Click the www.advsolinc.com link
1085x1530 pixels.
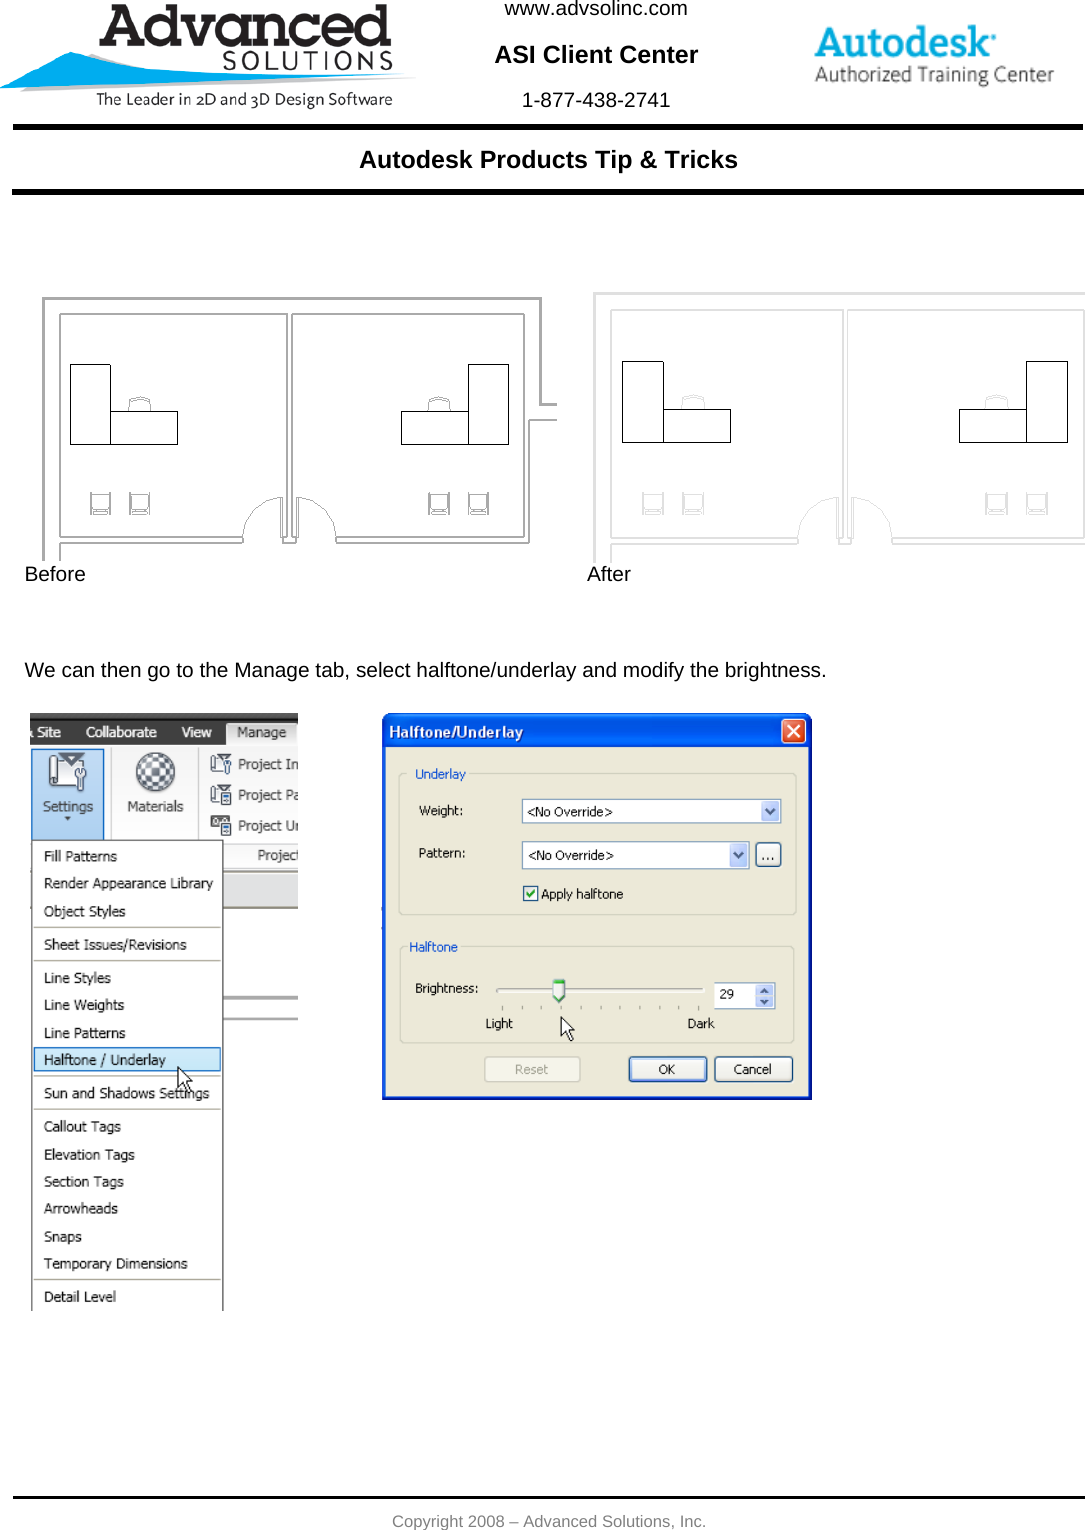[x=596, y=9]
